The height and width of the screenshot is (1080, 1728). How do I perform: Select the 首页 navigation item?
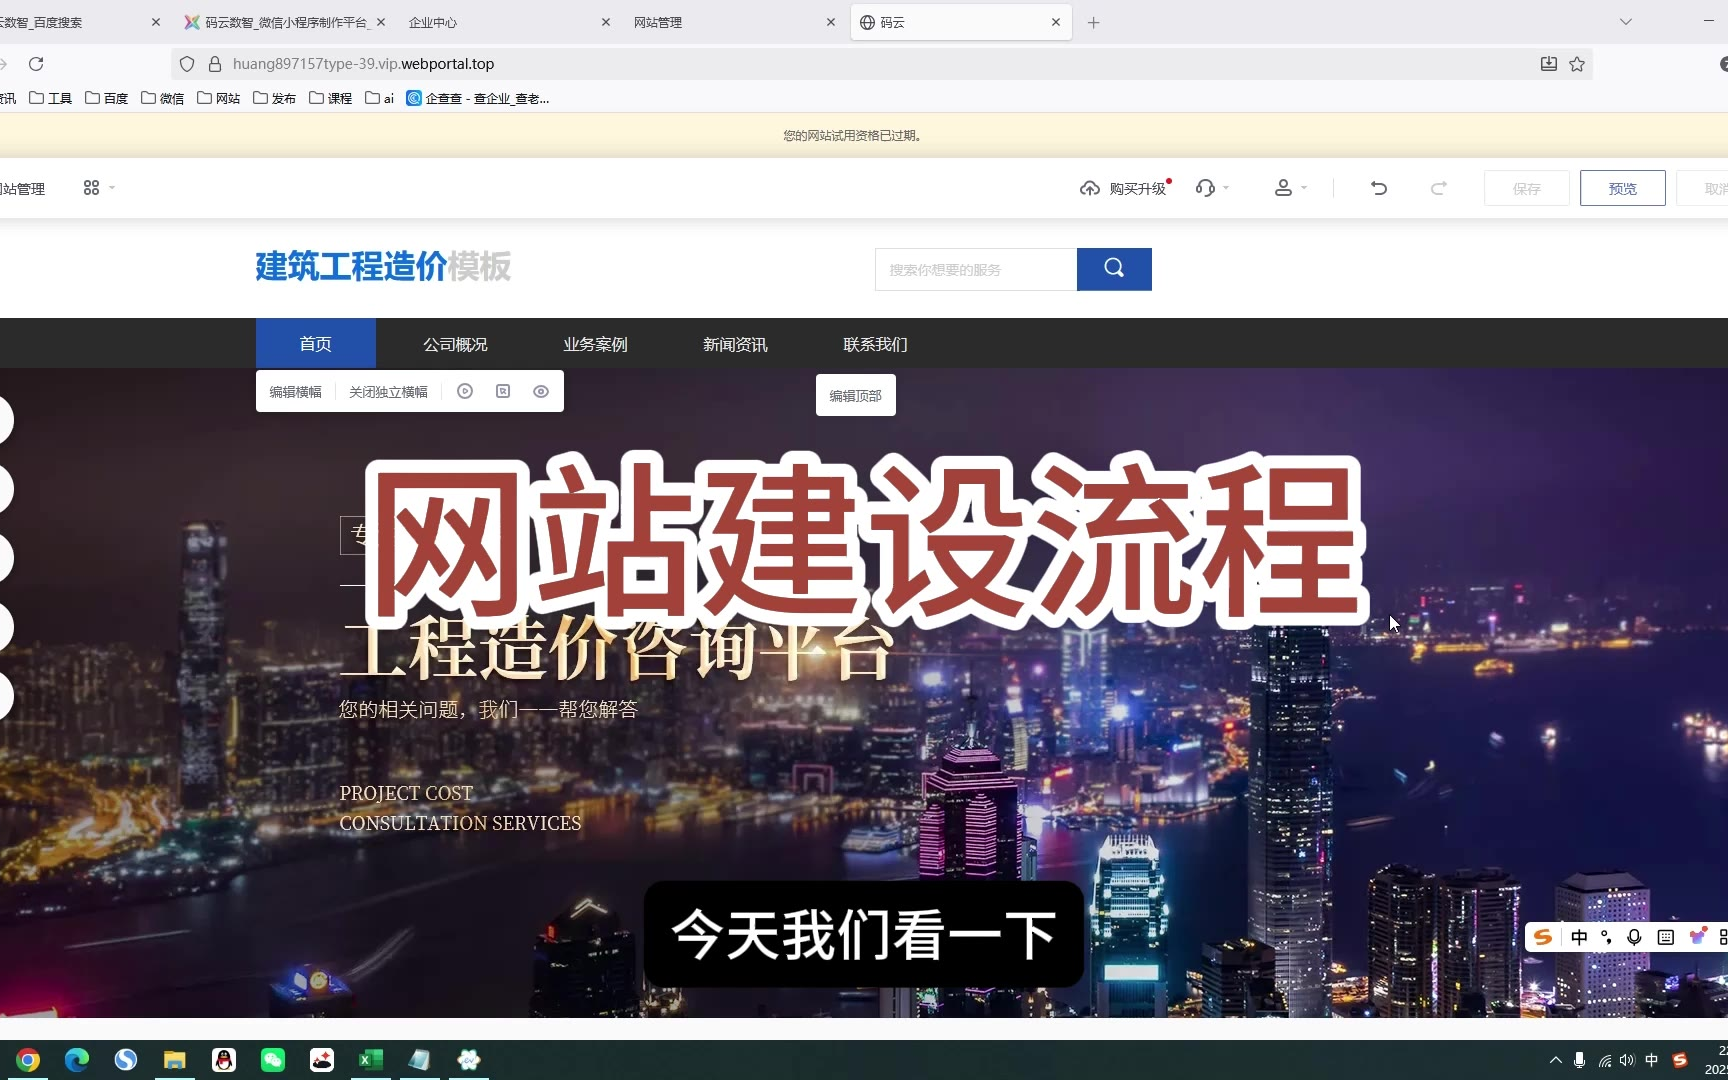coord(316,344)
